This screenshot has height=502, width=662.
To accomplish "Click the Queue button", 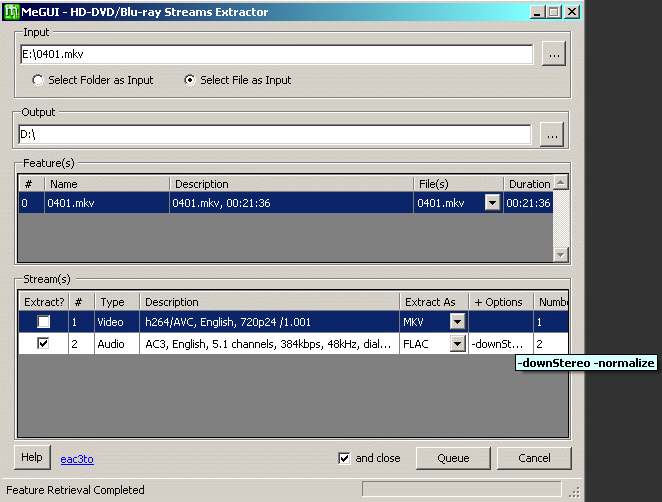I will tap(453, 458).
